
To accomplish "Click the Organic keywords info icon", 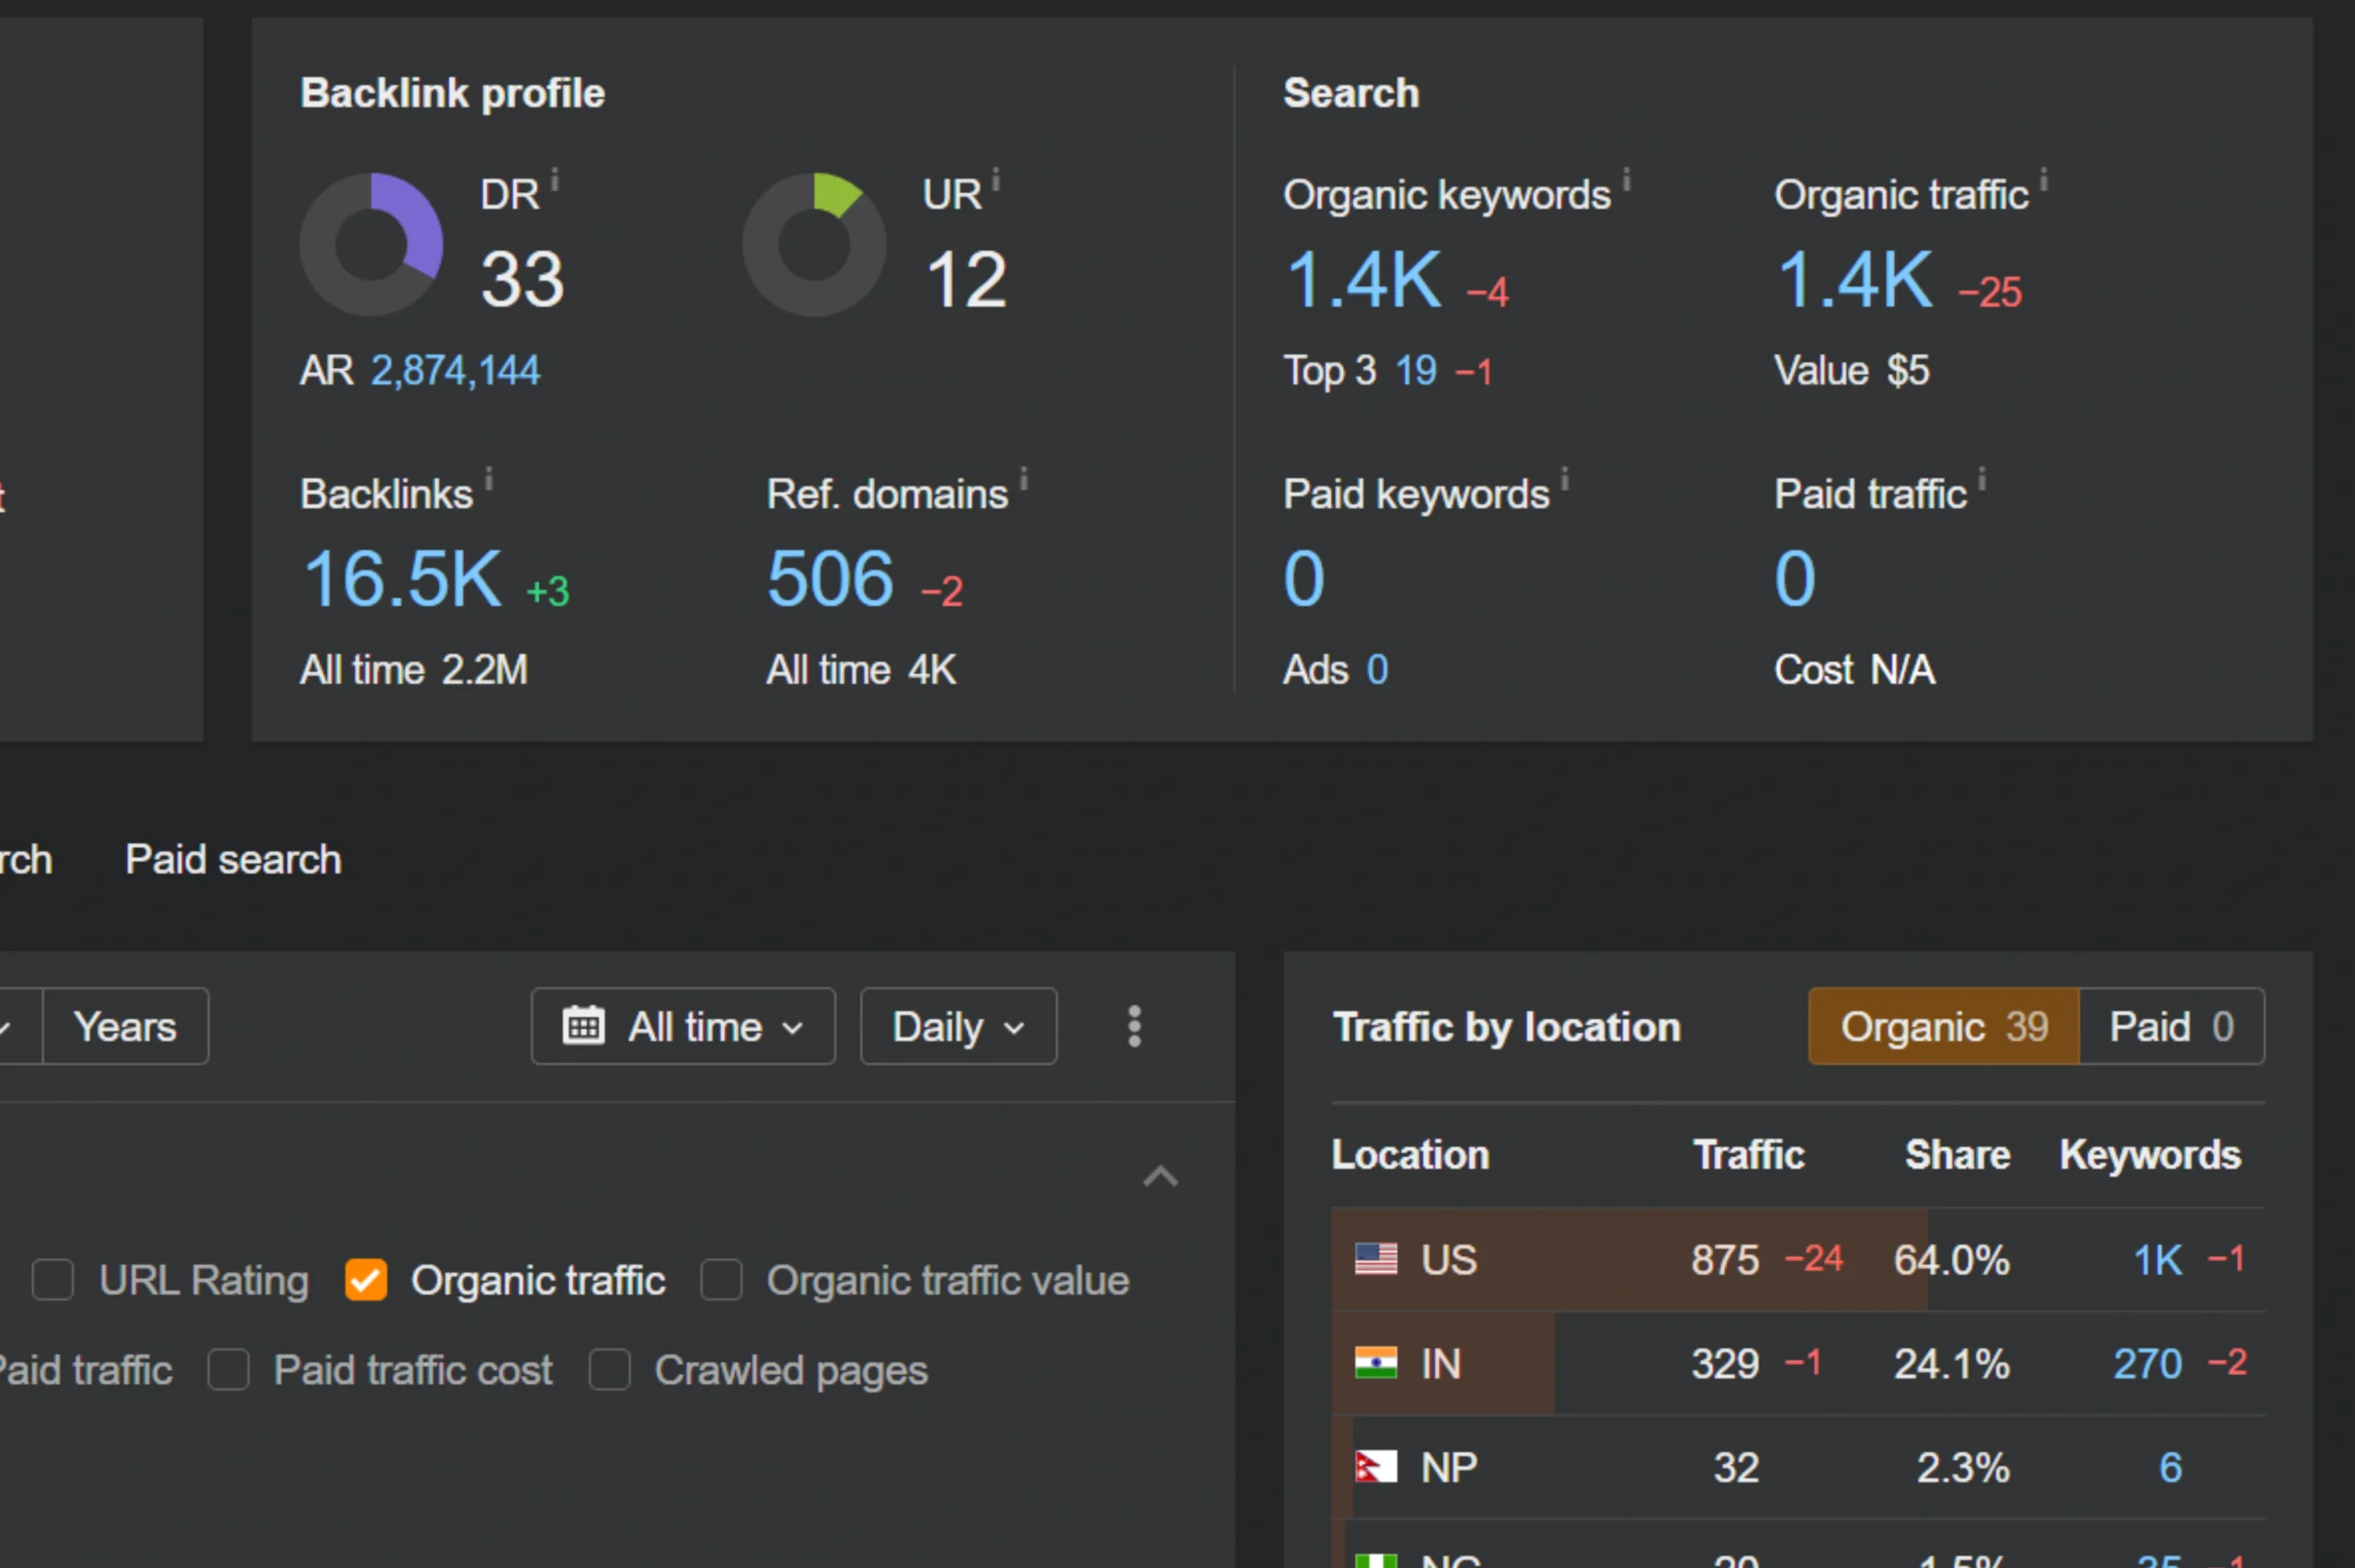I will tap(1627, 180).
